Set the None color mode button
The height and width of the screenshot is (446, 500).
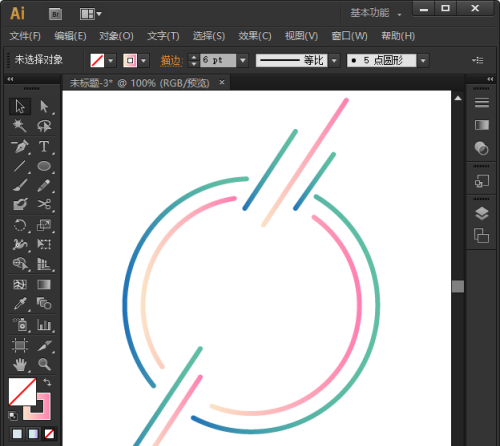pyautogui.click(x=49, y=434)
